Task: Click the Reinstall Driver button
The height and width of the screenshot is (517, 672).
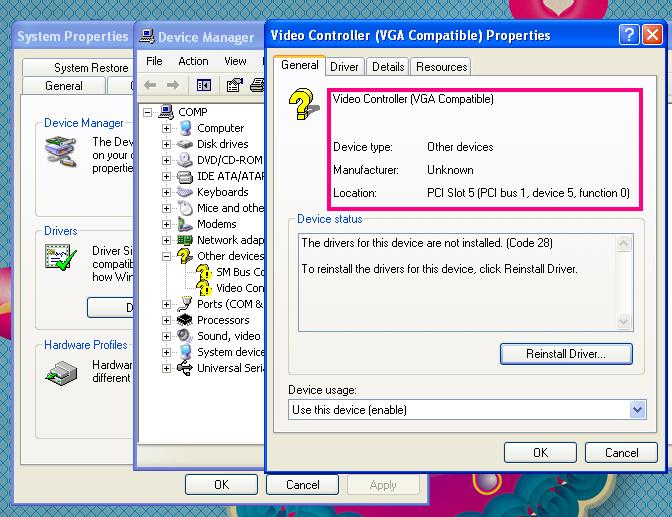Action: [x=566, y=354]
